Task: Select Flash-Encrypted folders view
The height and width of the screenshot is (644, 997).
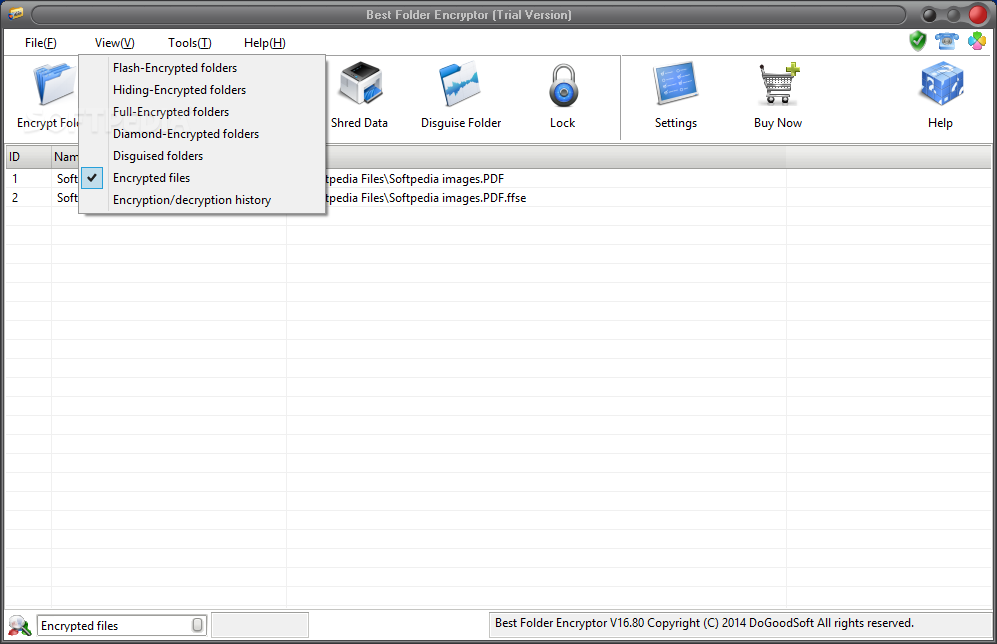Action: click(x=202, y=68)
